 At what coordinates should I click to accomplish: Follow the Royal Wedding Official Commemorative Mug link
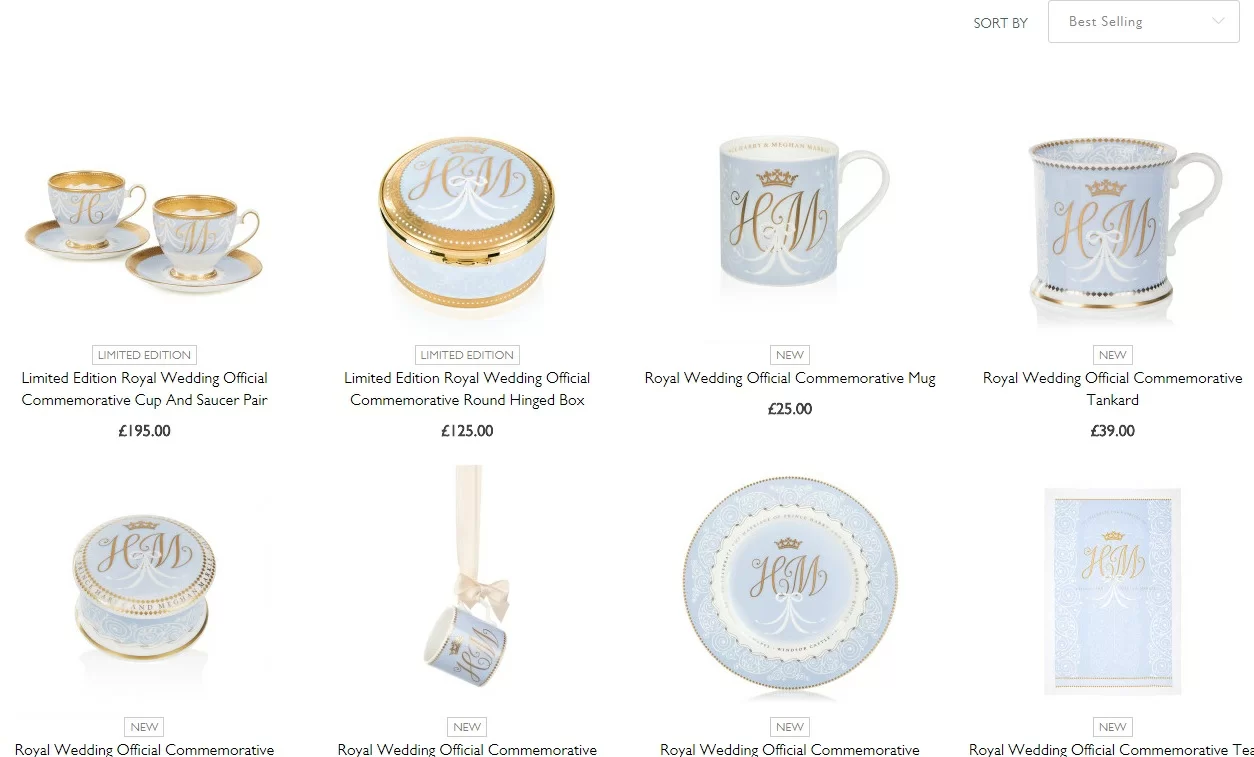click(x=790, y=378)
